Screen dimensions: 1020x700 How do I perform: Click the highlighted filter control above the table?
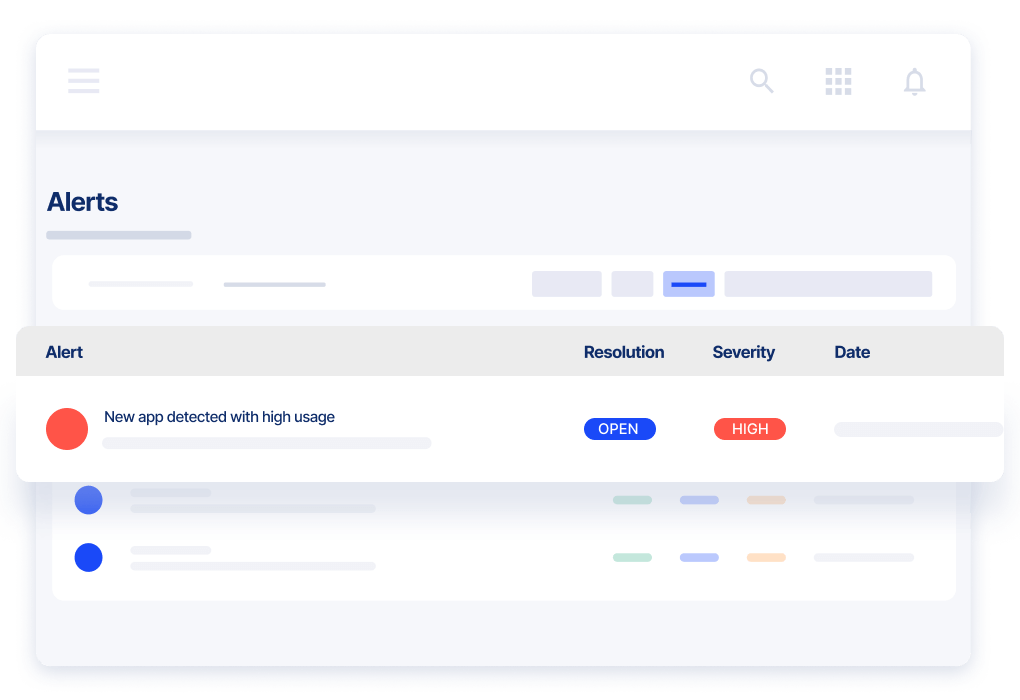688,284
